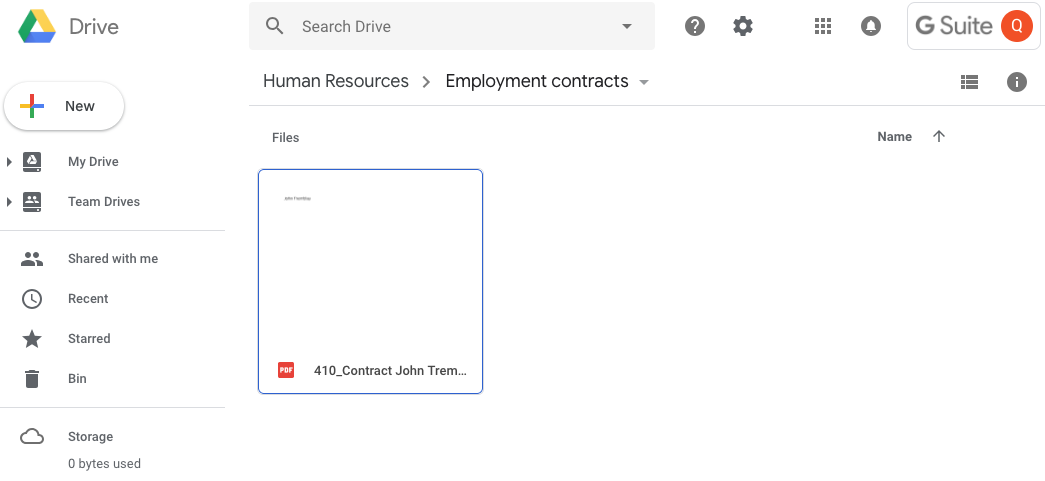
Task: Reverse sort direction with the arrow
Action: coord(938,137)
